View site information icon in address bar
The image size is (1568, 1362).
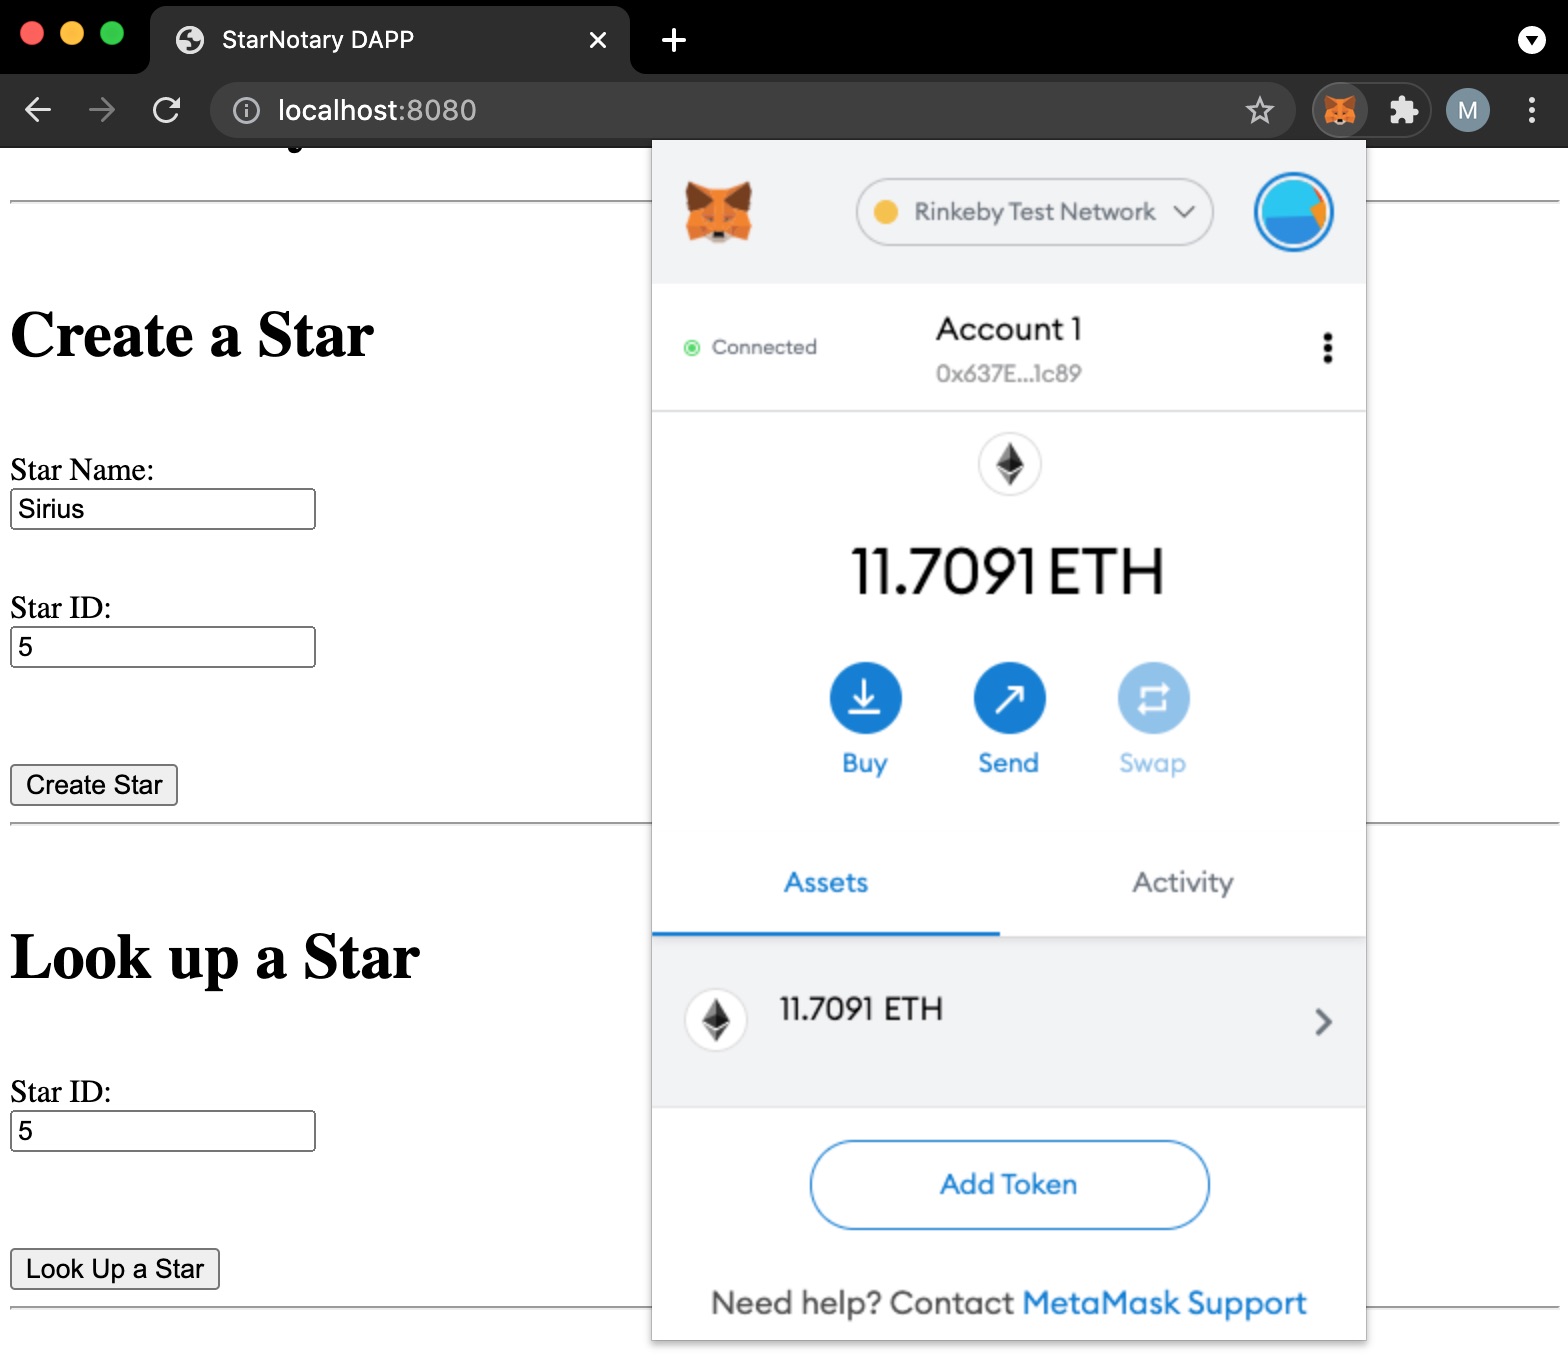click(x=246, y=110)
